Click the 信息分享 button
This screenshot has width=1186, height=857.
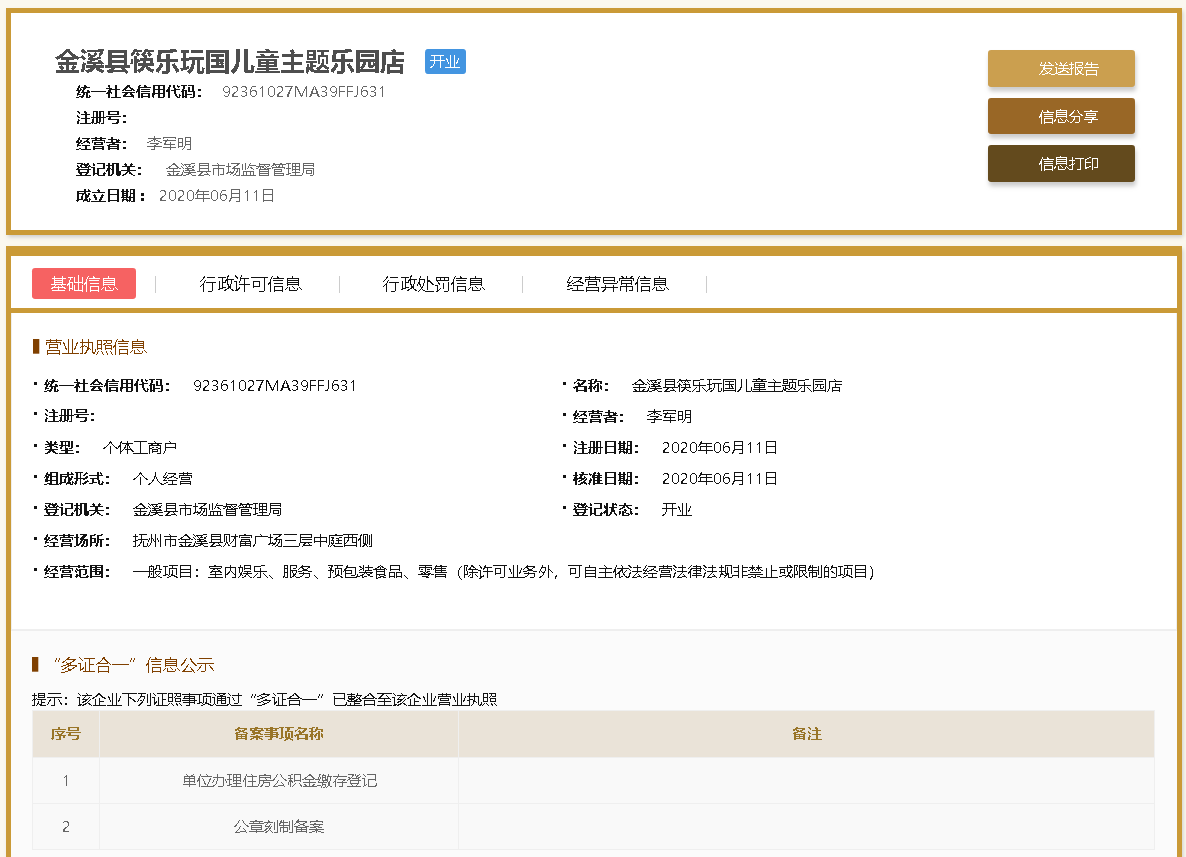1060,116
